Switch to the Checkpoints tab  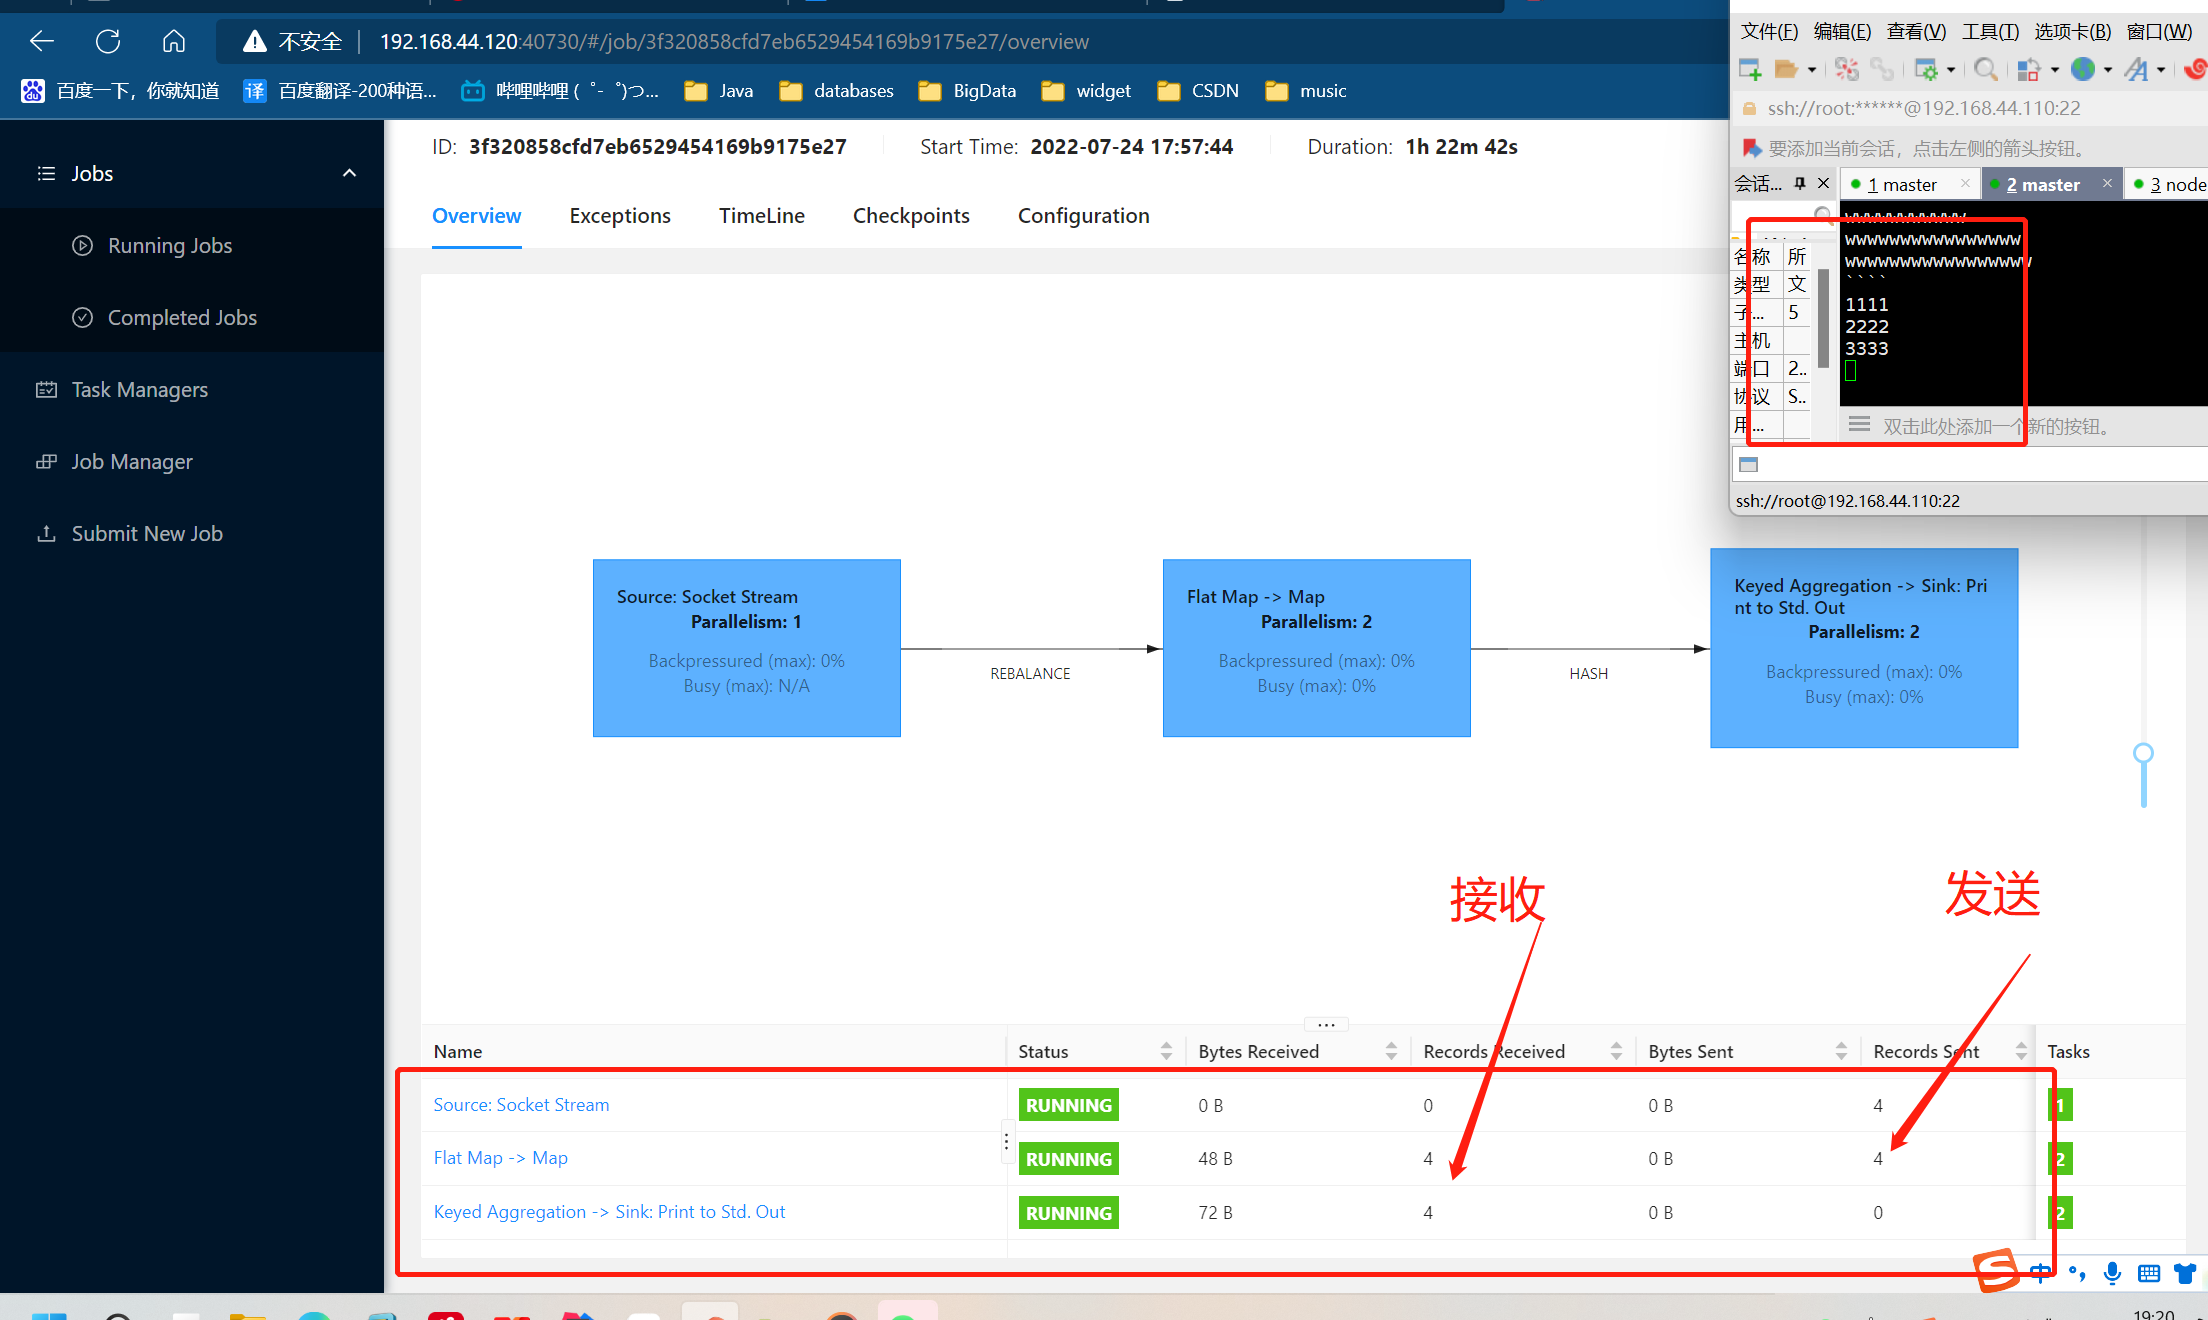[x=910, y=216]
